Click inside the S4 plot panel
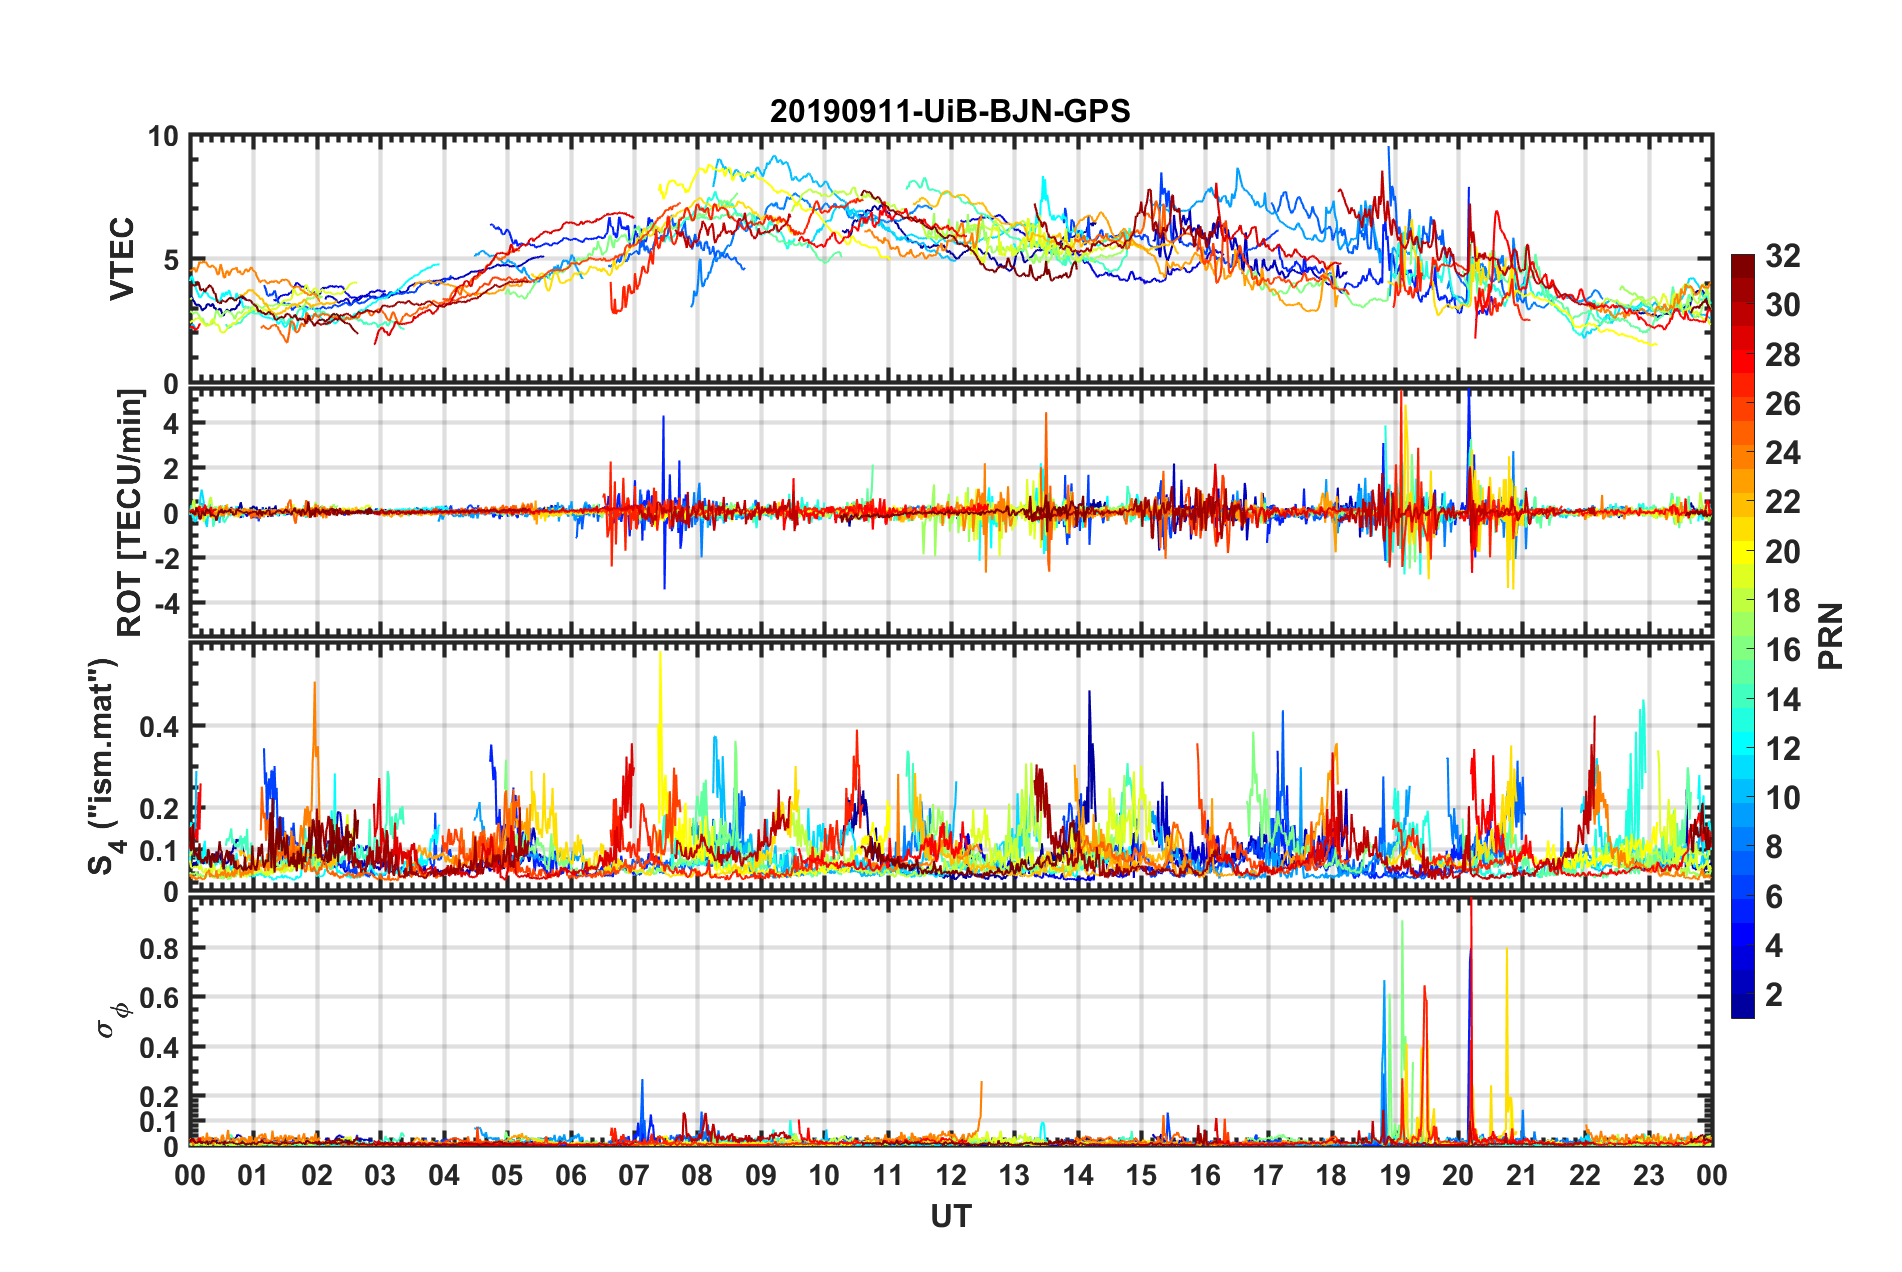The height and width of the screenshot is (1272, 1902). (951, 767)
